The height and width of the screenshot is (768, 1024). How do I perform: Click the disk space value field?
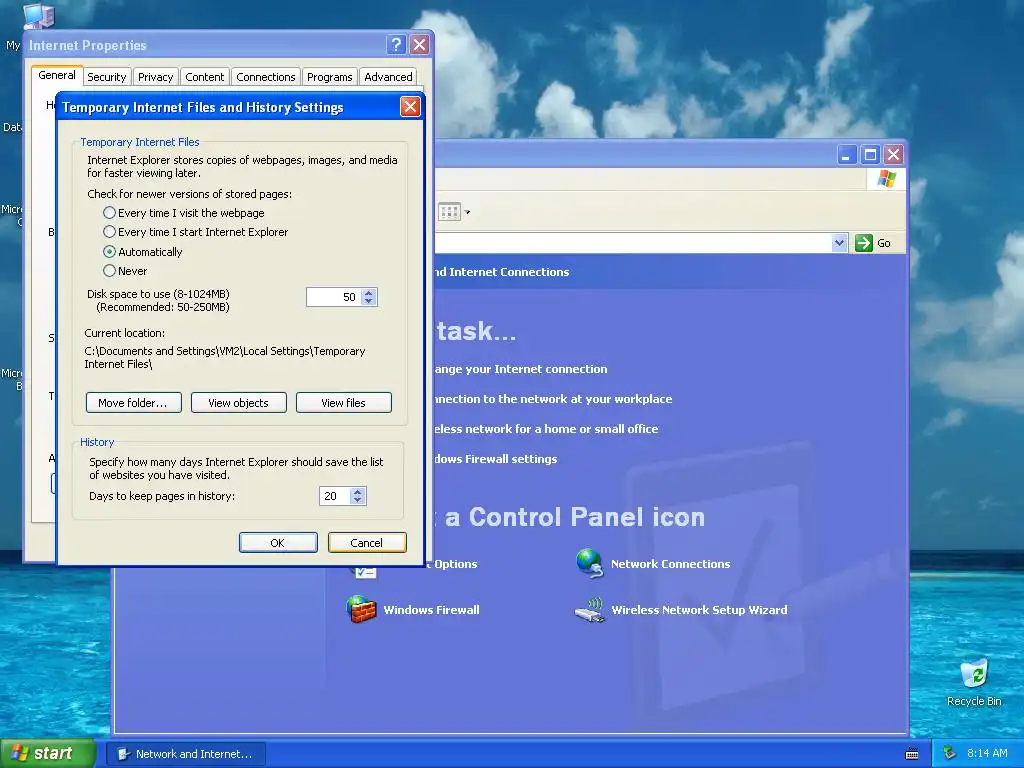(x=334, y=297)
